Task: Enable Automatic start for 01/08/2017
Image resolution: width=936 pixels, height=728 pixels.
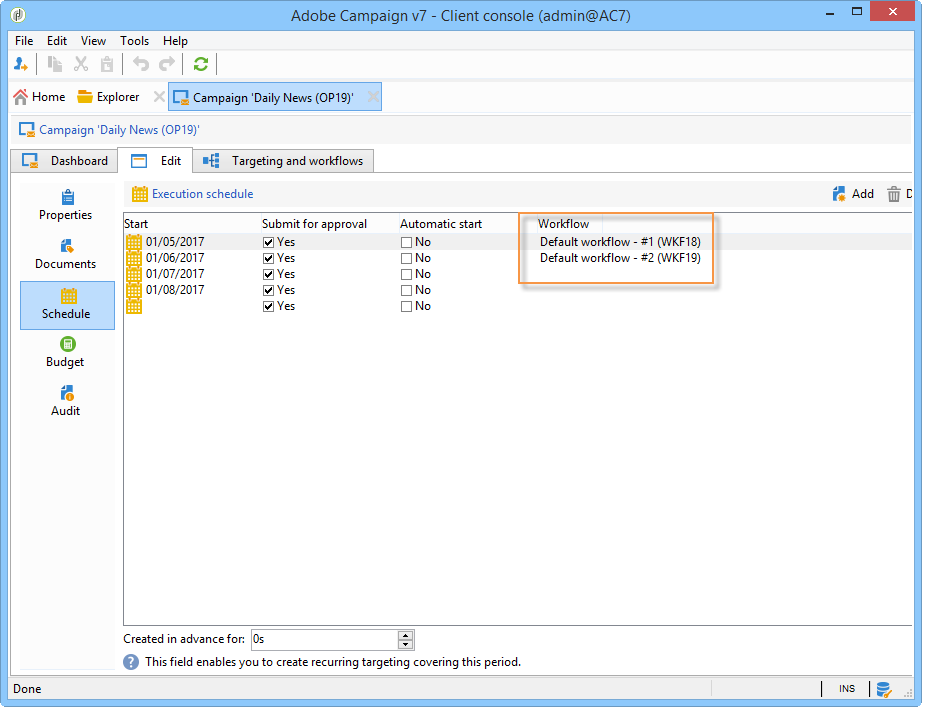Action: (407, 291)
